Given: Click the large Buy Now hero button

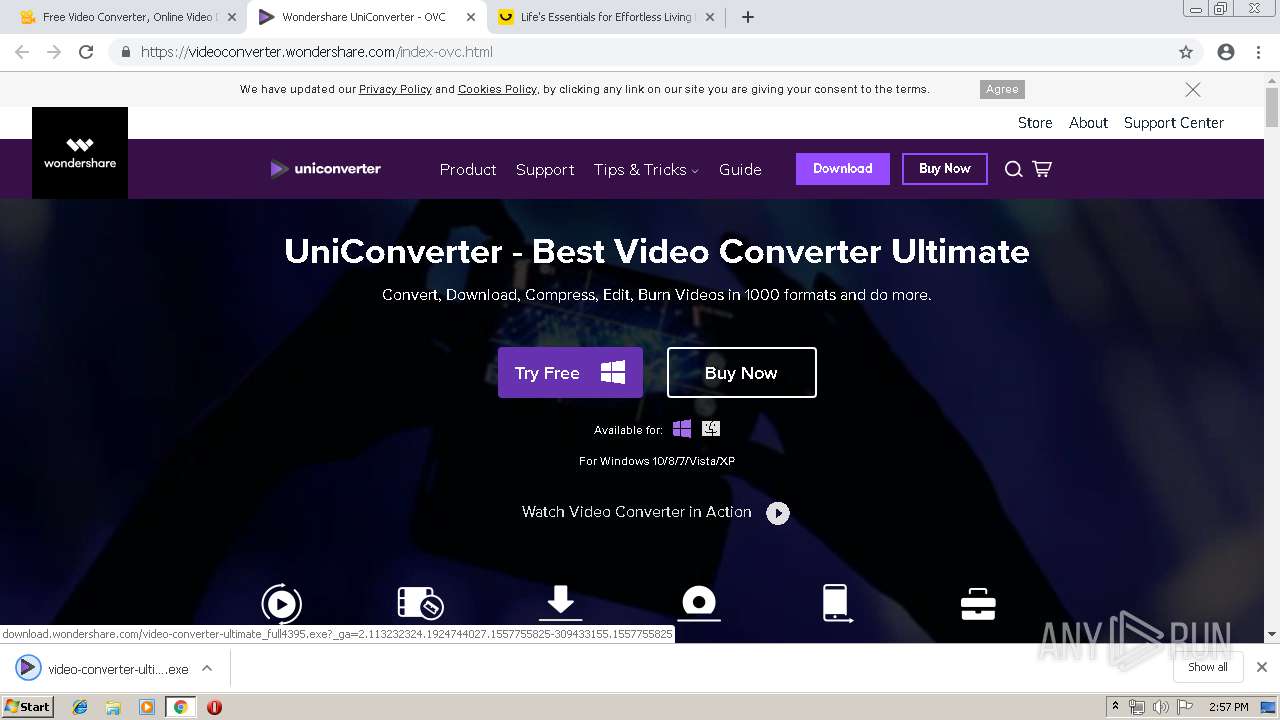Looking at the screenshot, I should coord(742,373).
